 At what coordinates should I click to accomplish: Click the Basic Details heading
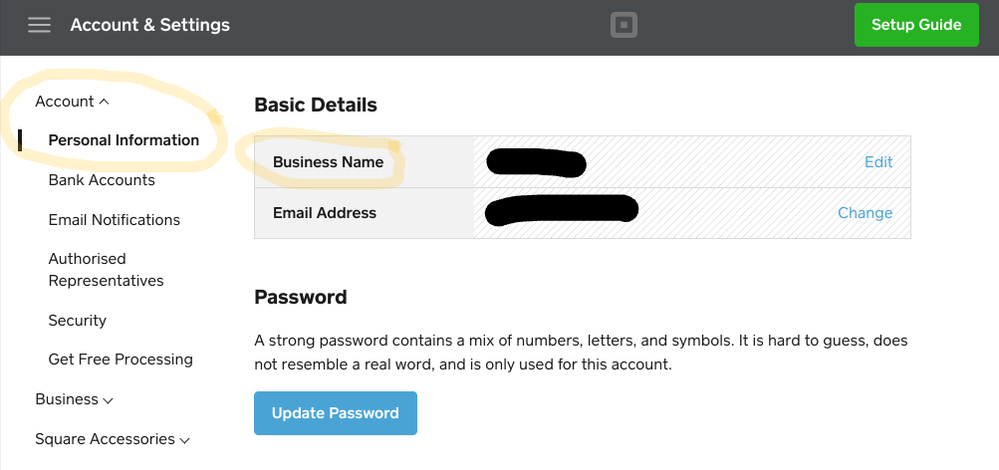[x=315, y=104]
